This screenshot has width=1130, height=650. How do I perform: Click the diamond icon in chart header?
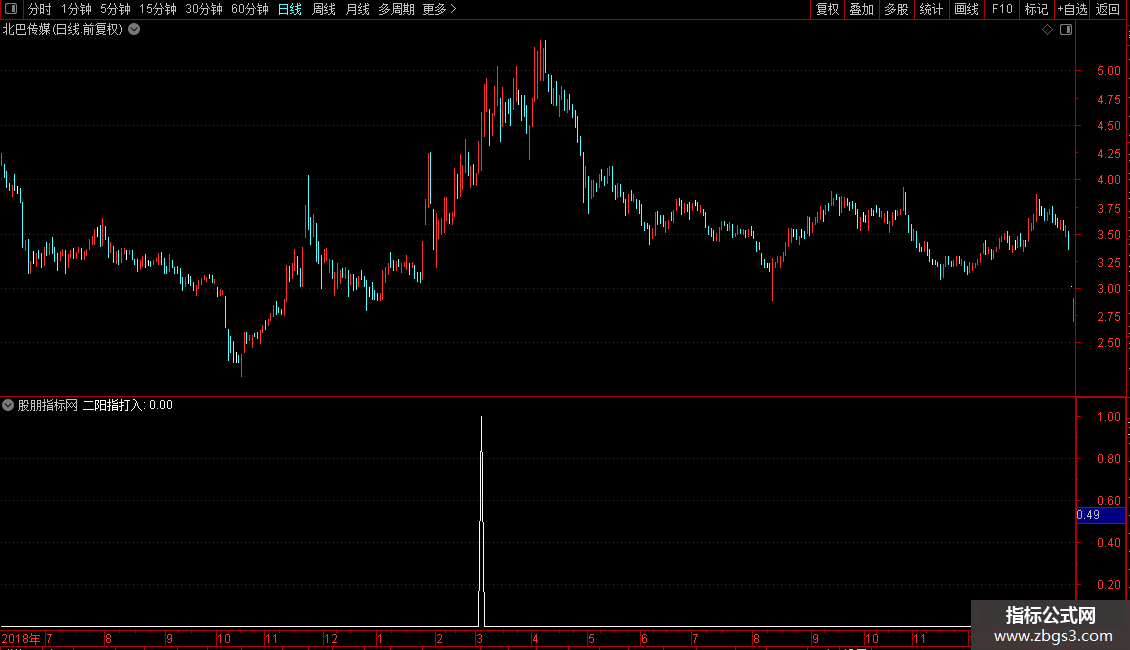(x=1048, y=30)
